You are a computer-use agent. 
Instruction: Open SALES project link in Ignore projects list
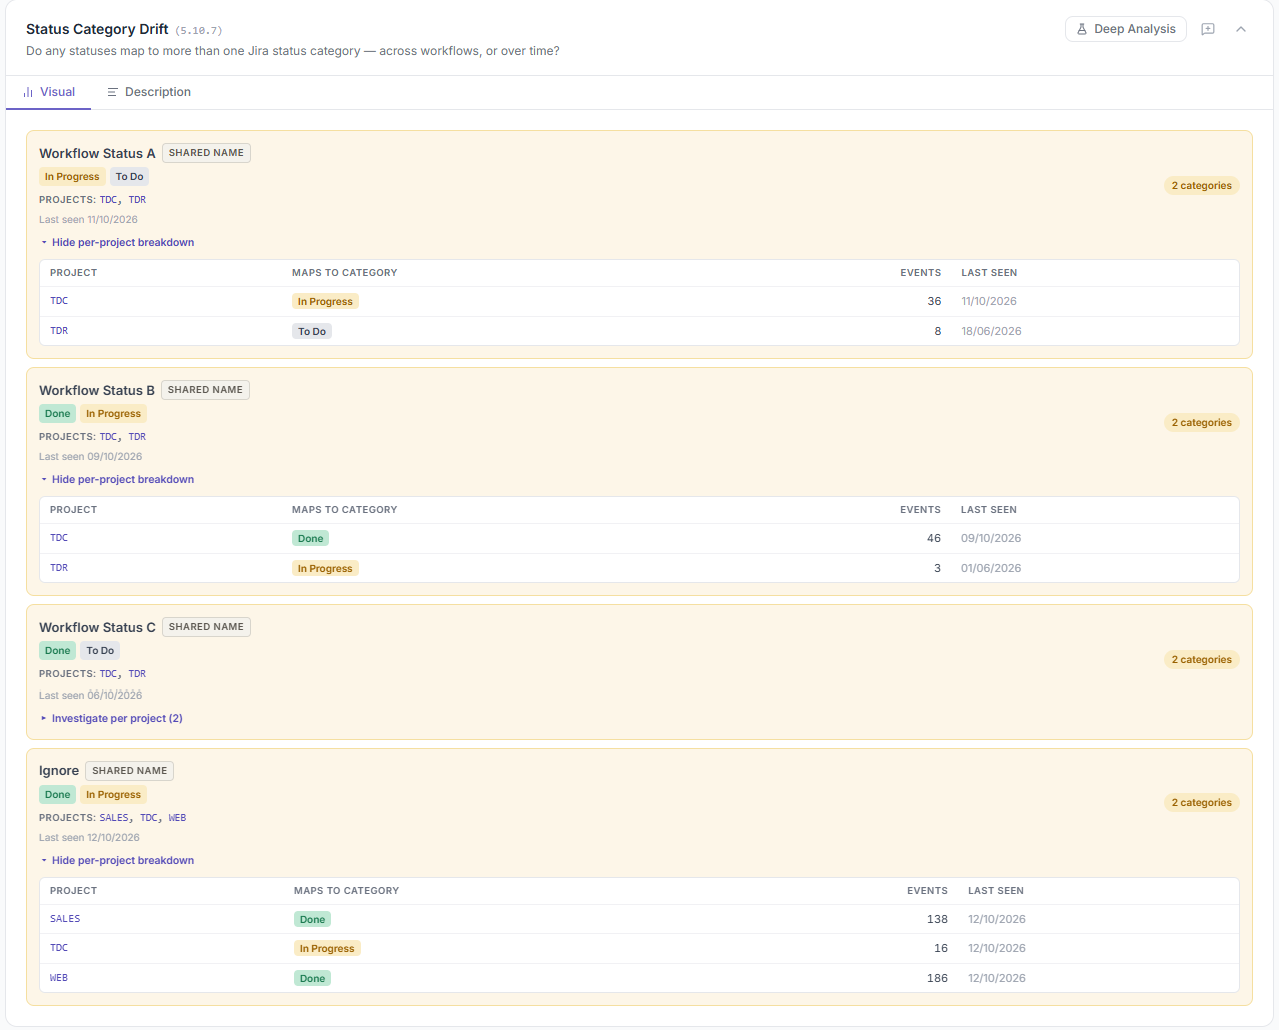(x=114, y=818)
